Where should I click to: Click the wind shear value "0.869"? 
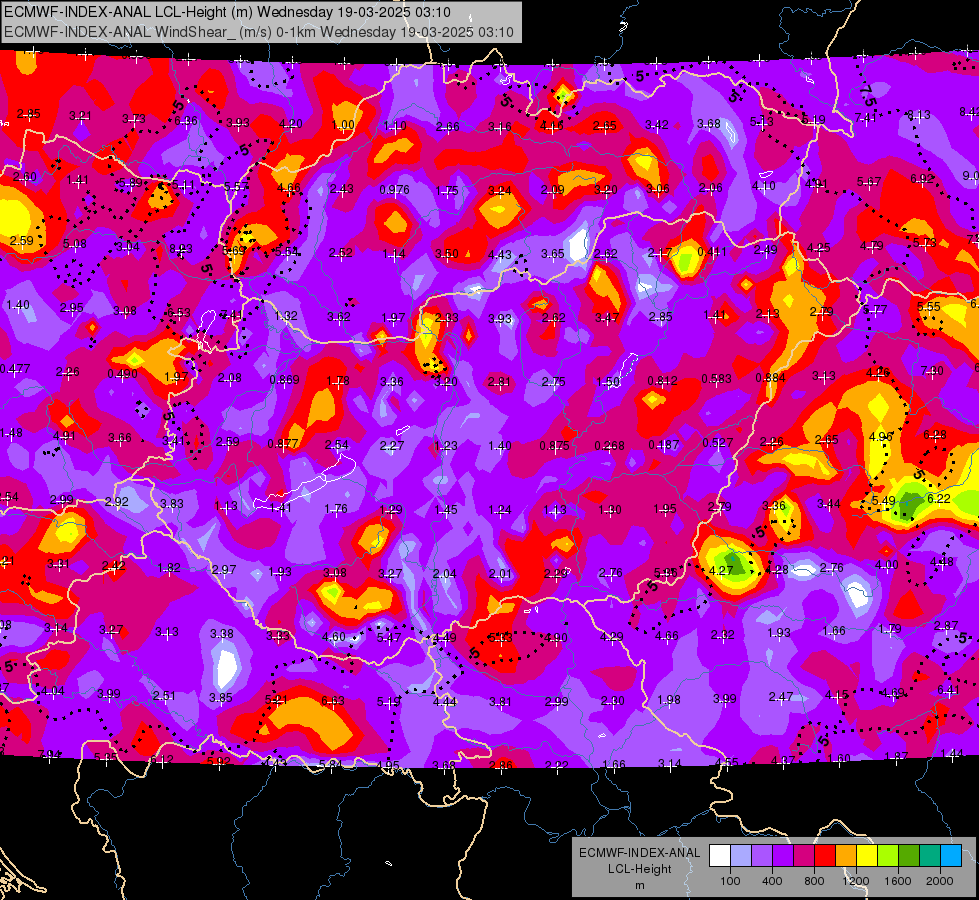pyautogui.click(x=284, y=379)
